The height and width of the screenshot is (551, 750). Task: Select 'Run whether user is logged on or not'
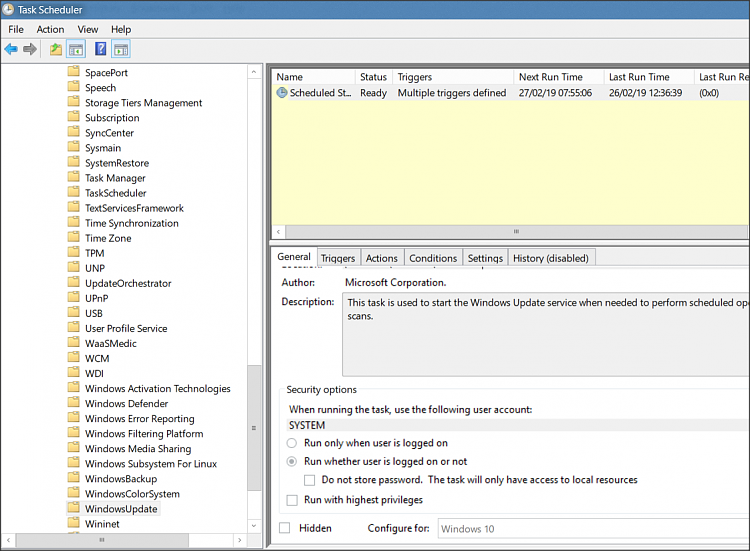pyautogui.click(x=291, y=462)
